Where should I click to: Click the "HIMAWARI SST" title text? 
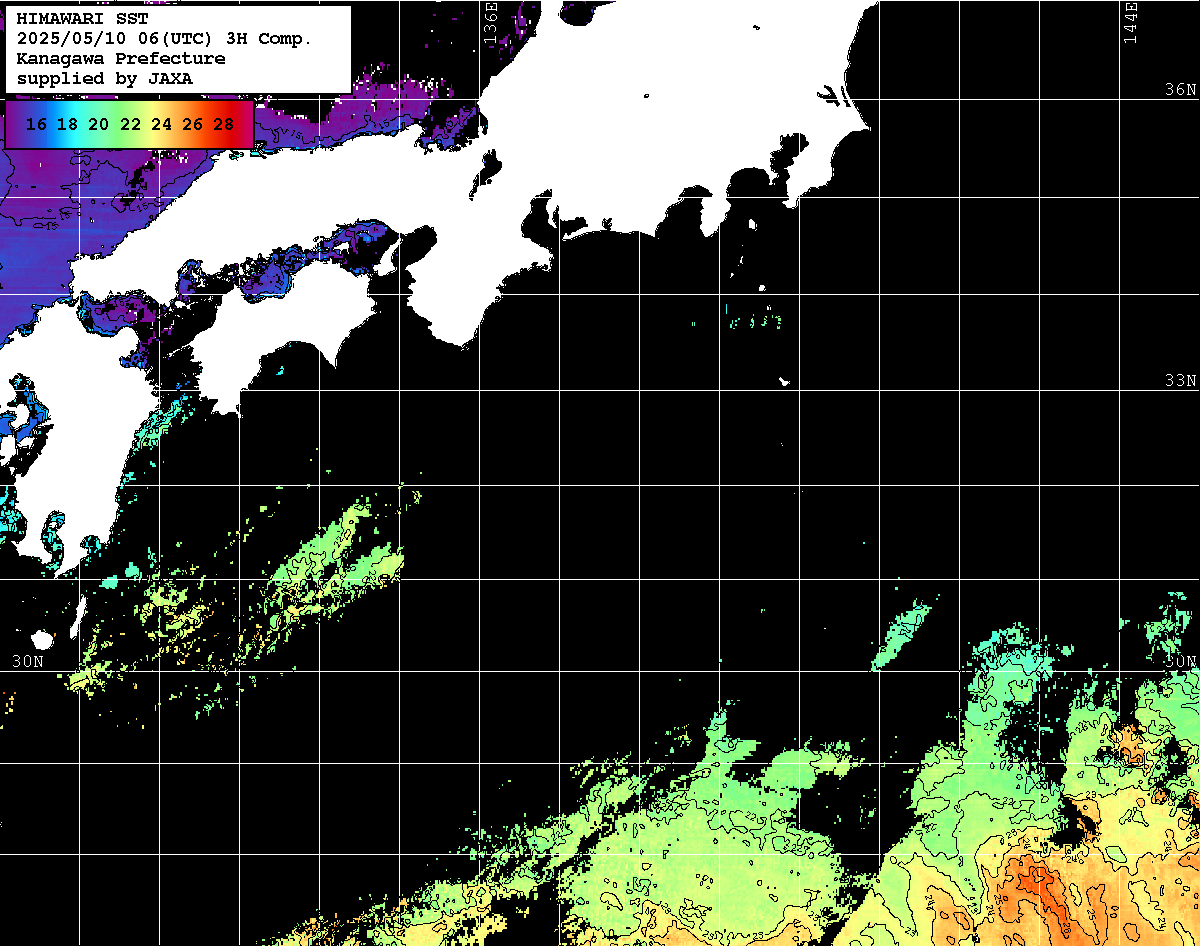[x=82, y=19]
